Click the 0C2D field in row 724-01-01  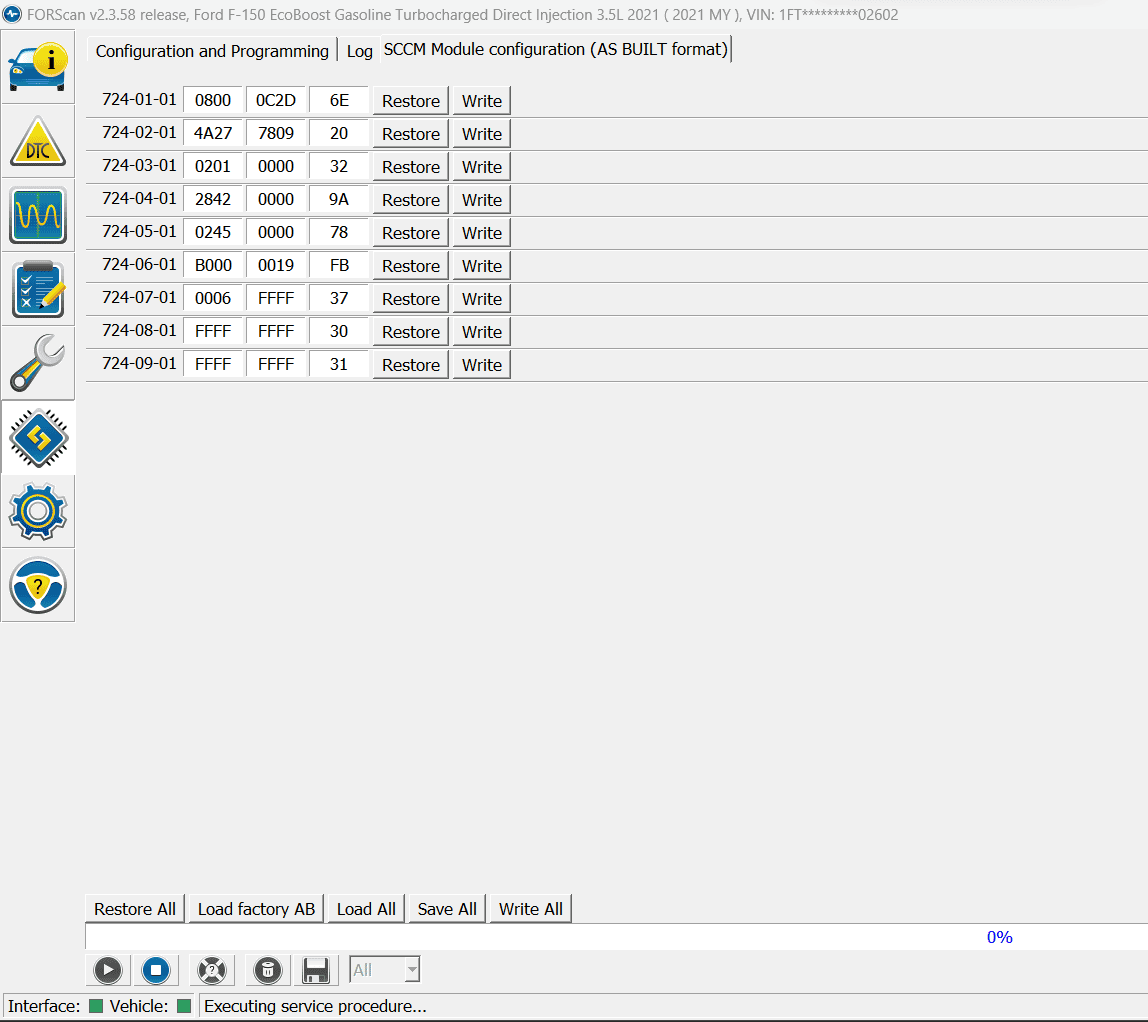tap(275, 100)
